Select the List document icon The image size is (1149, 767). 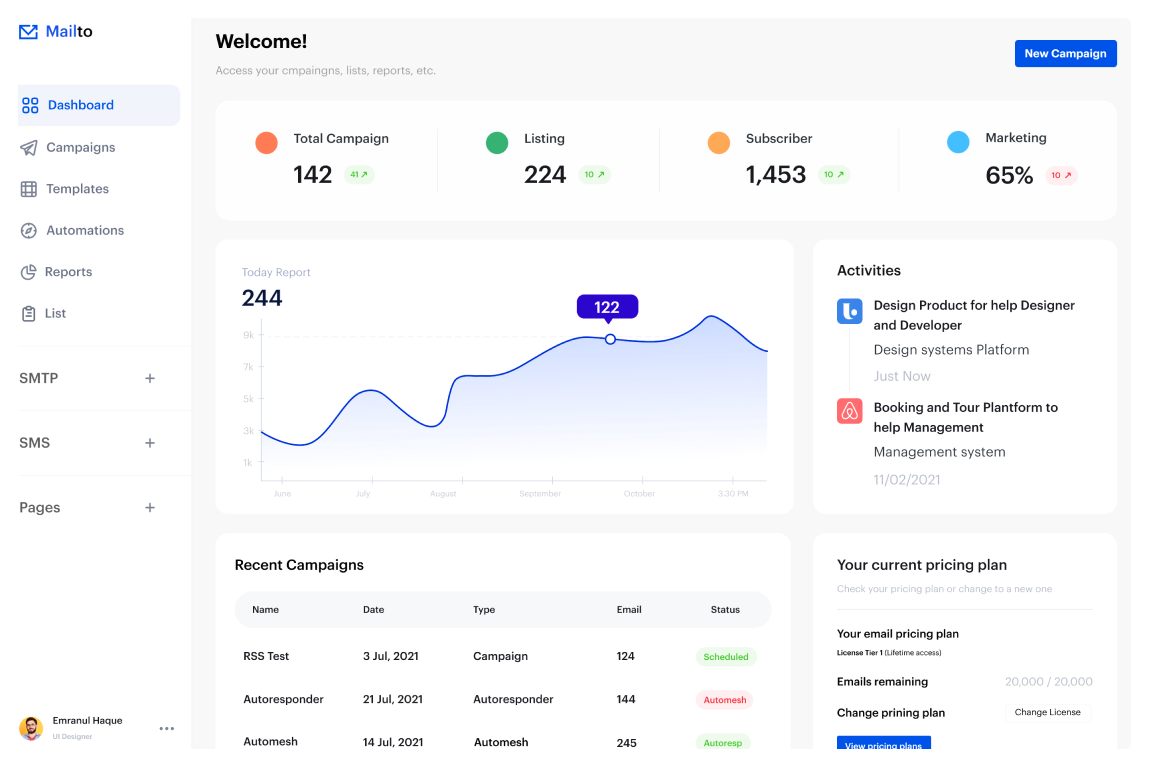[x=29, y=313]
